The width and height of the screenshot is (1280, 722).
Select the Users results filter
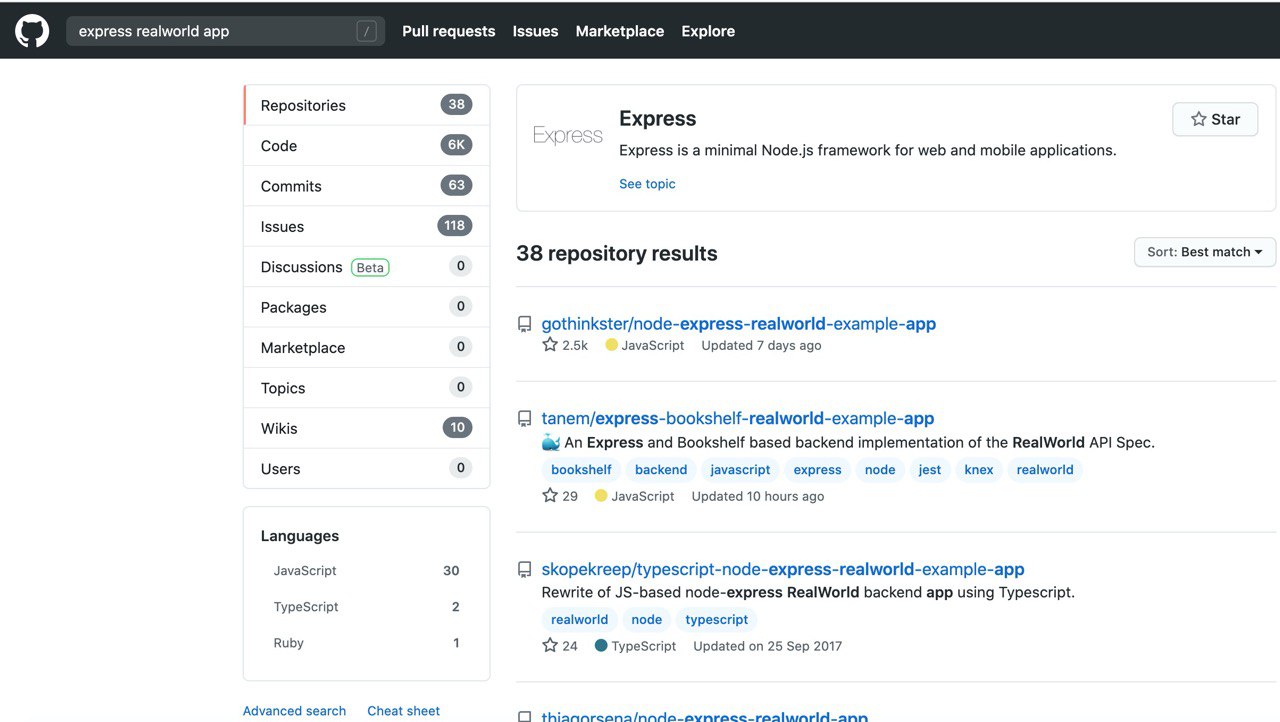point(367,468)
